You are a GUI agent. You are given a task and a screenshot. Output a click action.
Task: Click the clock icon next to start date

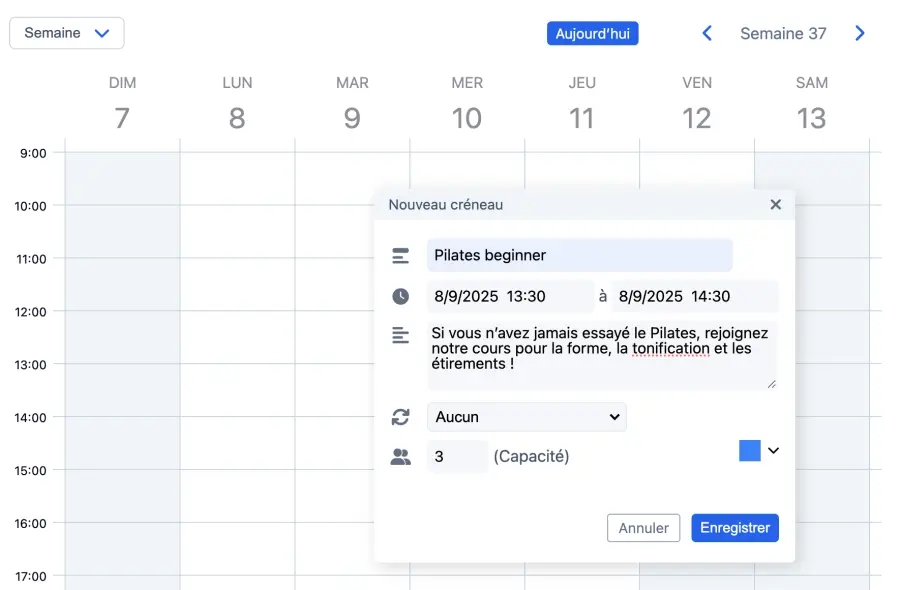point(401,296)
